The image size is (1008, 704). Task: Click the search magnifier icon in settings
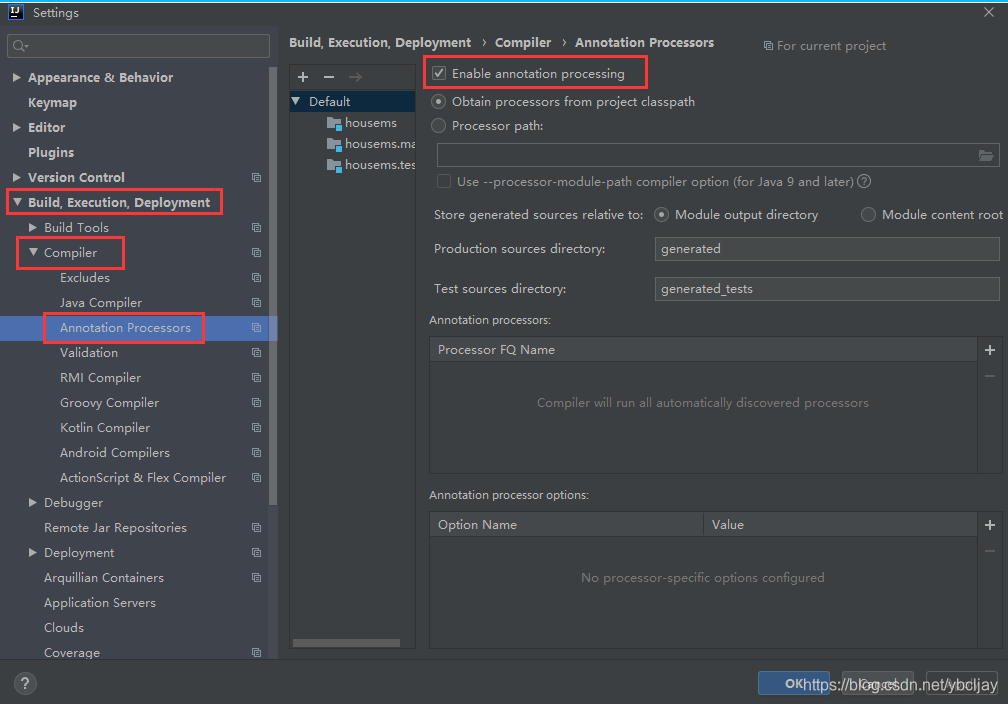pyautogui.click(x=20, y=46)
